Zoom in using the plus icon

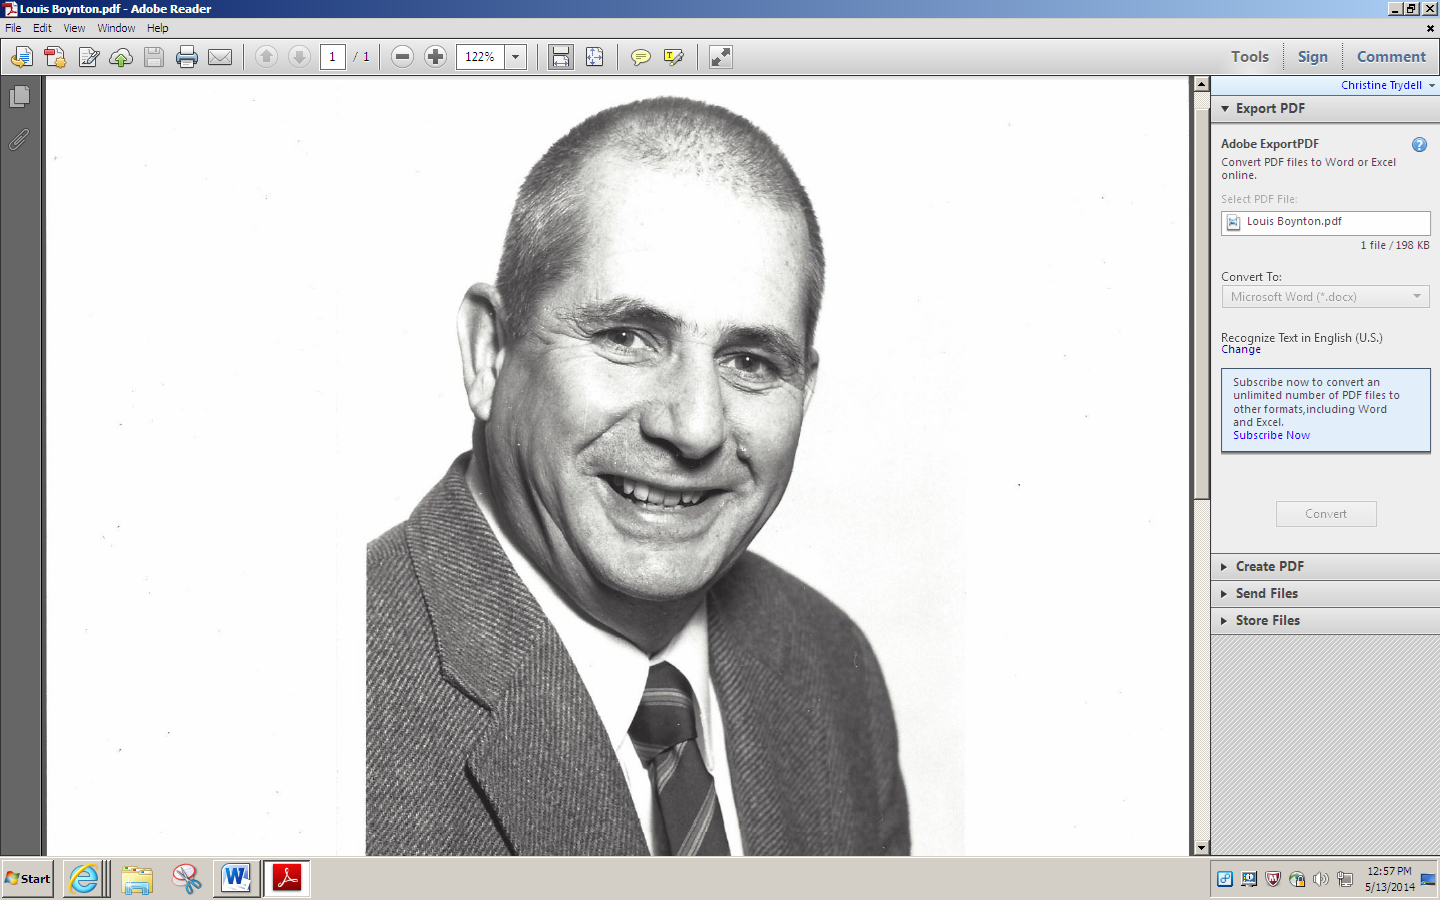click(x=435, y=57)
